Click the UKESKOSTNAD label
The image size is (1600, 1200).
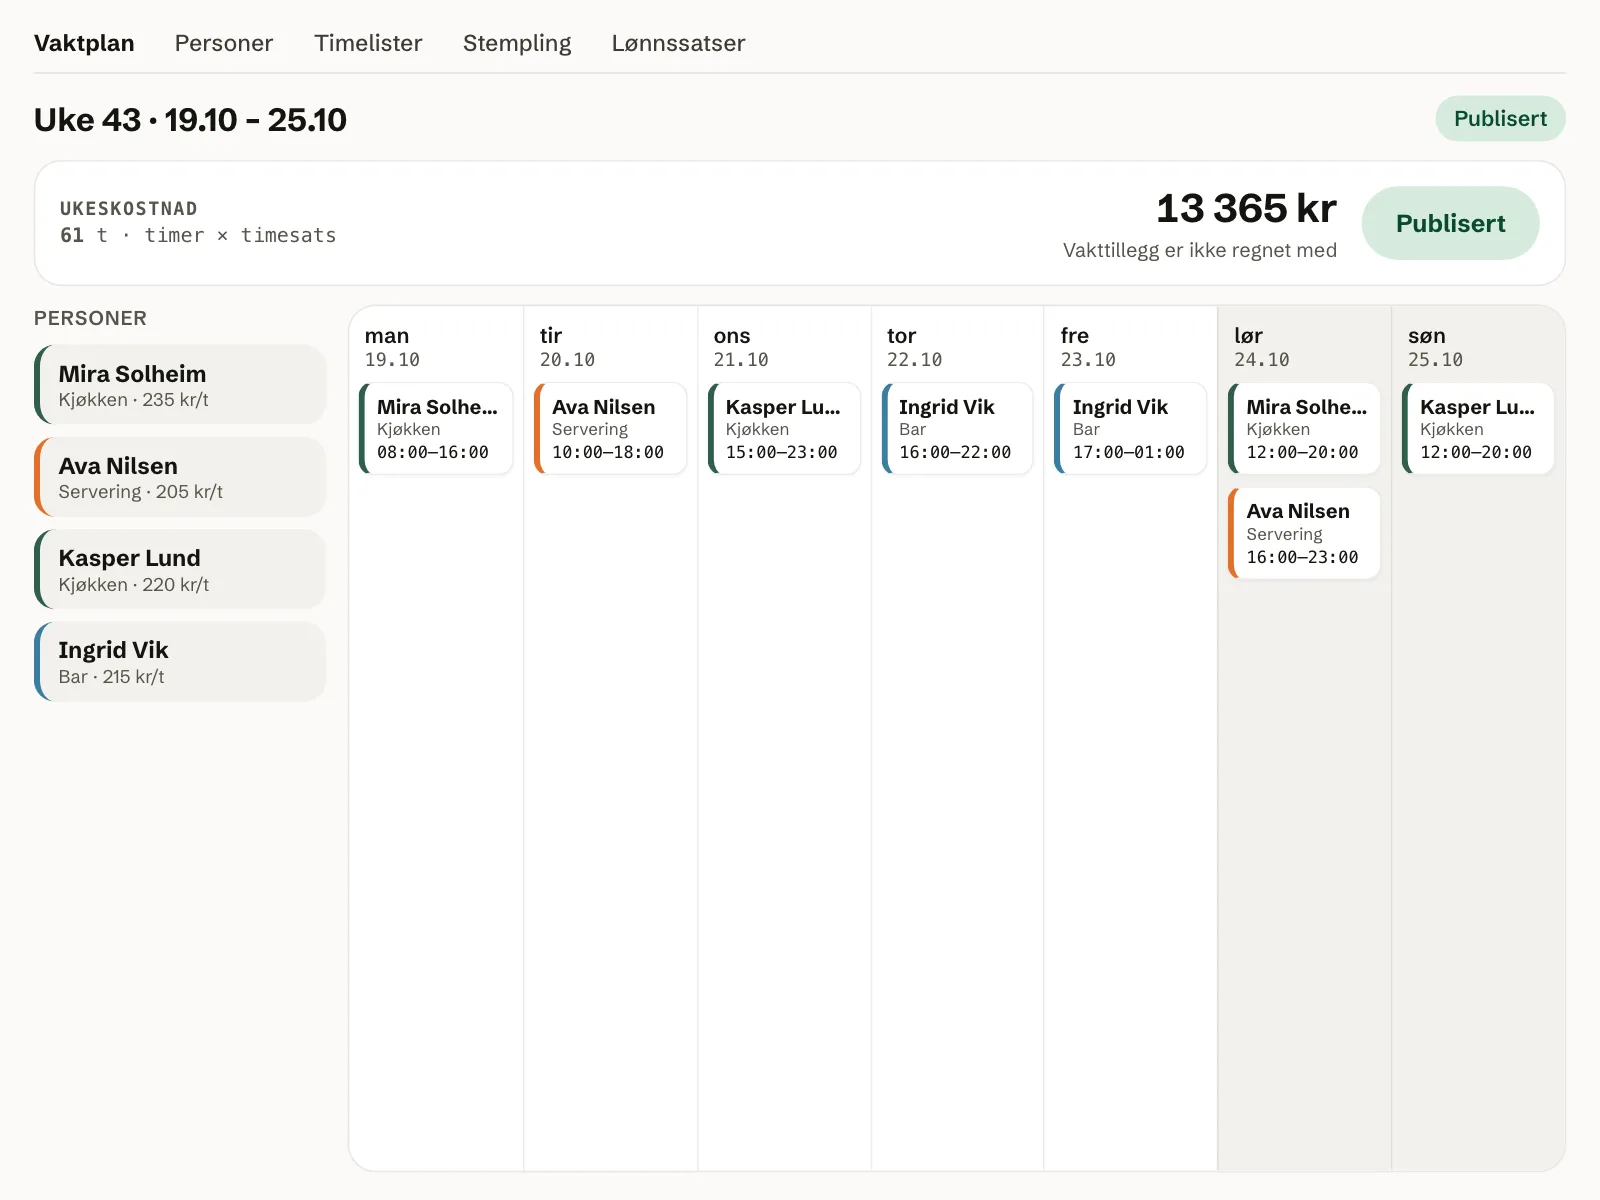(x=129, y=209)
